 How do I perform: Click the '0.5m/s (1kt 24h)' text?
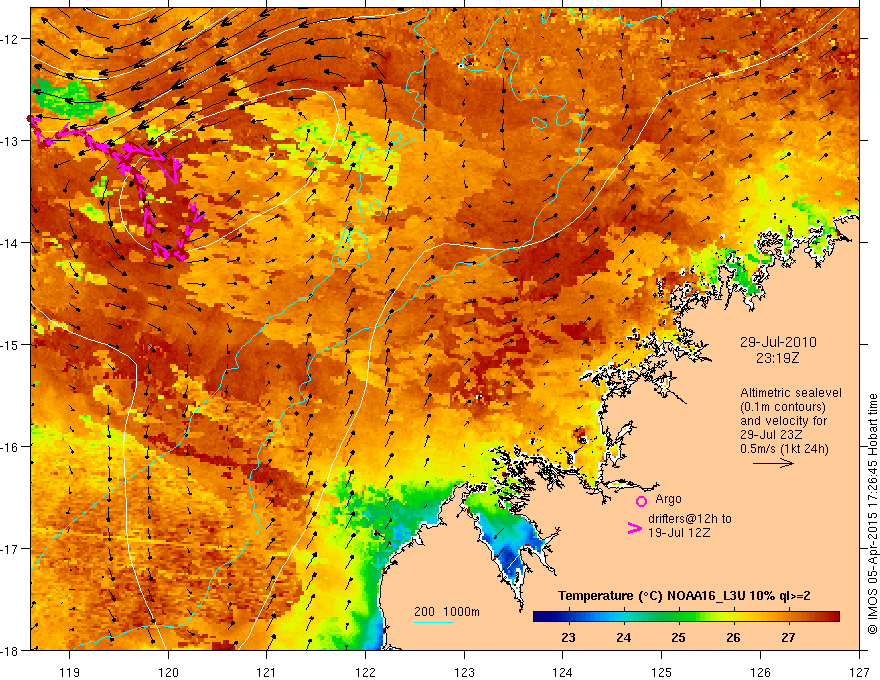pos(784,449)
